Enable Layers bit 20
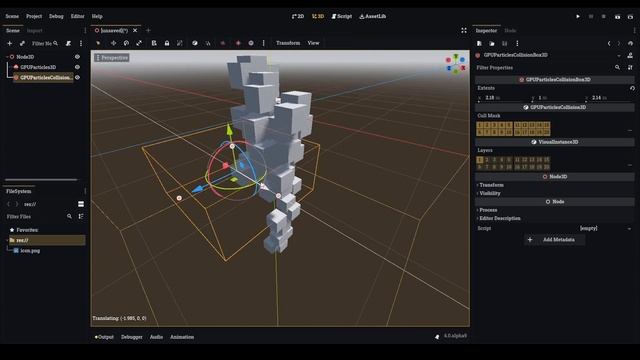The height and width of the screenshot is (360, 640). point(547,167)
